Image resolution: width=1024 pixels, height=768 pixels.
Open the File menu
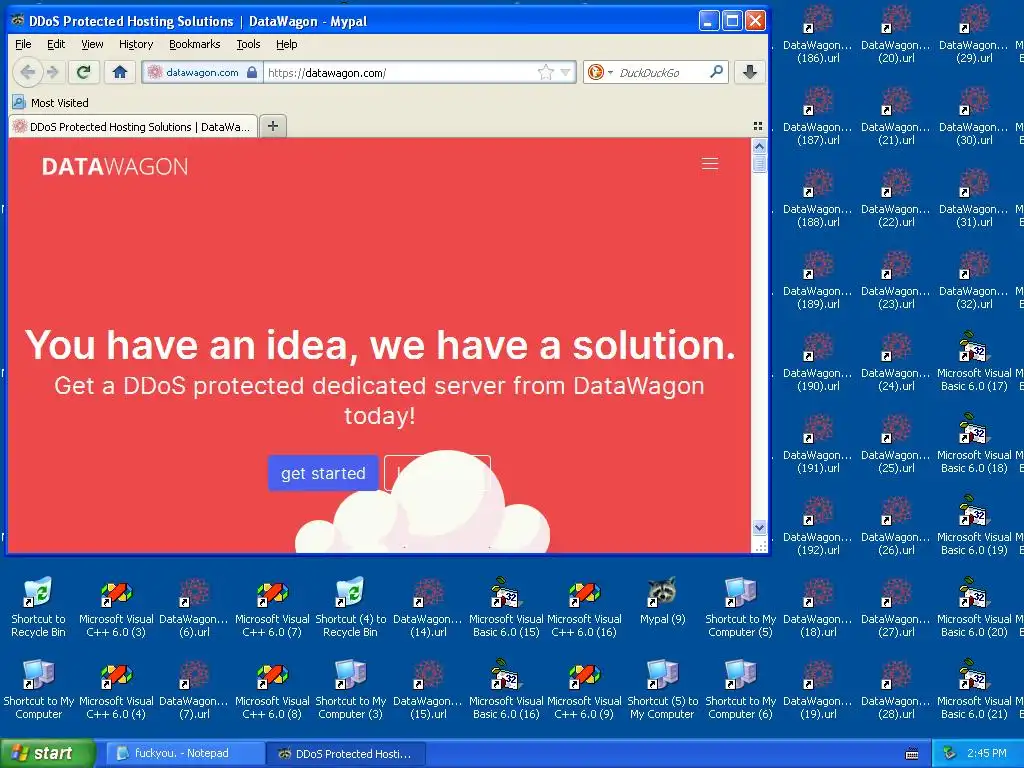tap(23, 44)
